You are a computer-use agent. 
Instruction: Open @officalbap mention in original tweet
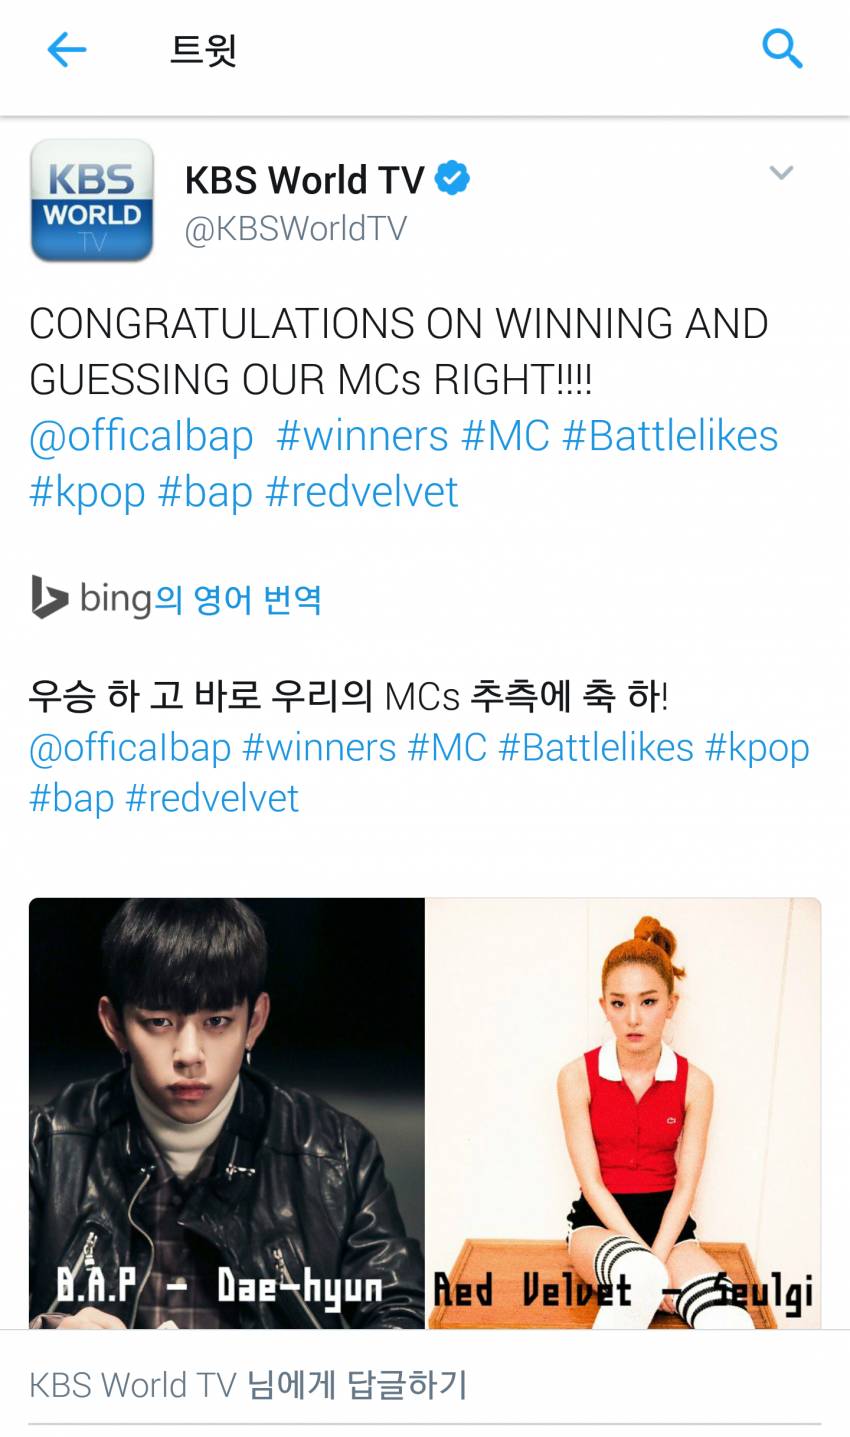point(141,436)
